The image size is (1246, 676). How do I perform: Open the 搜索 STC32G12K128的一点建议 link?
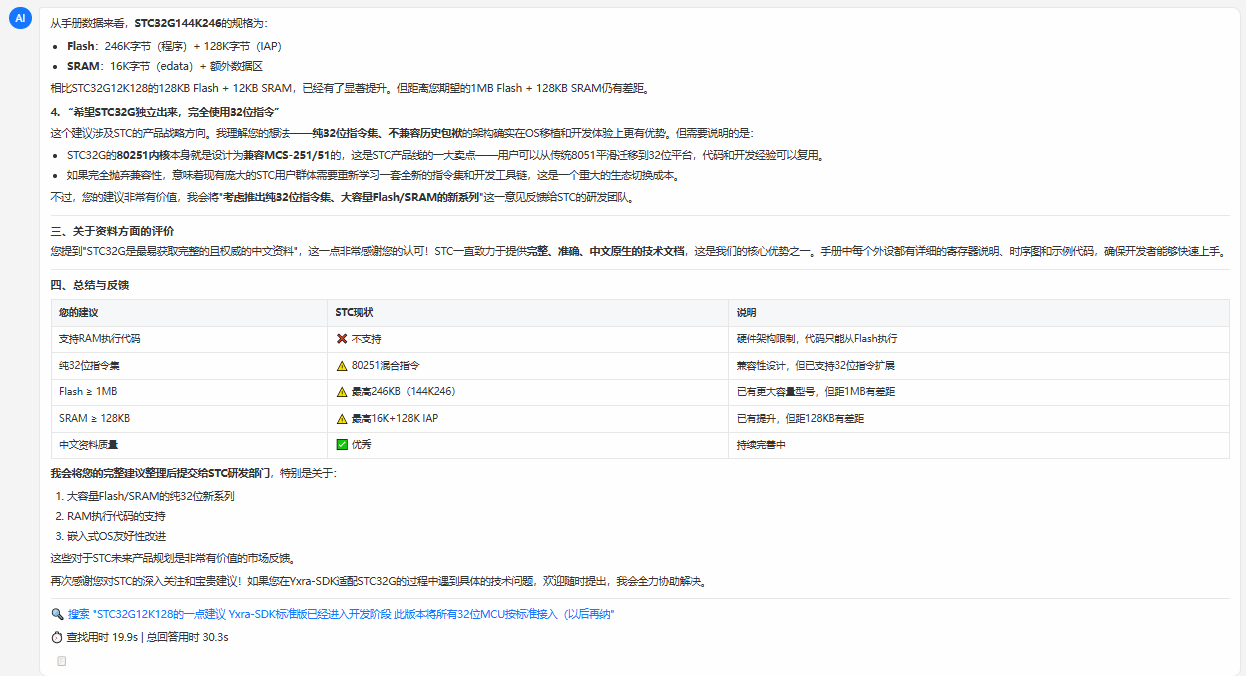[340, 614]
